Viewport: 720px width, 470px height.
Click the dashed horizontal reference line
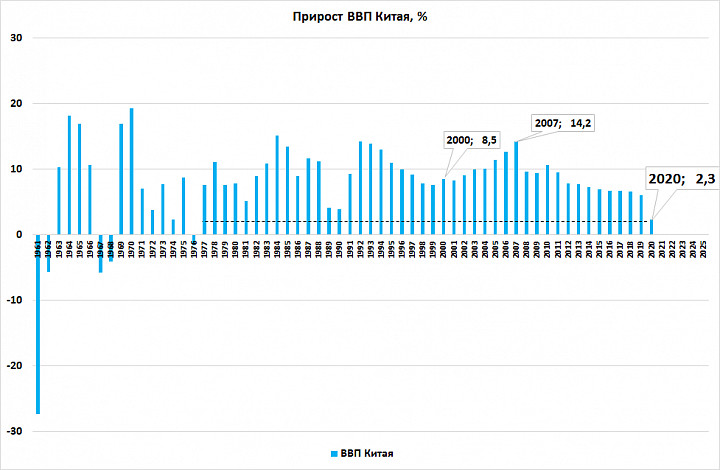click(x=427, y=222)
